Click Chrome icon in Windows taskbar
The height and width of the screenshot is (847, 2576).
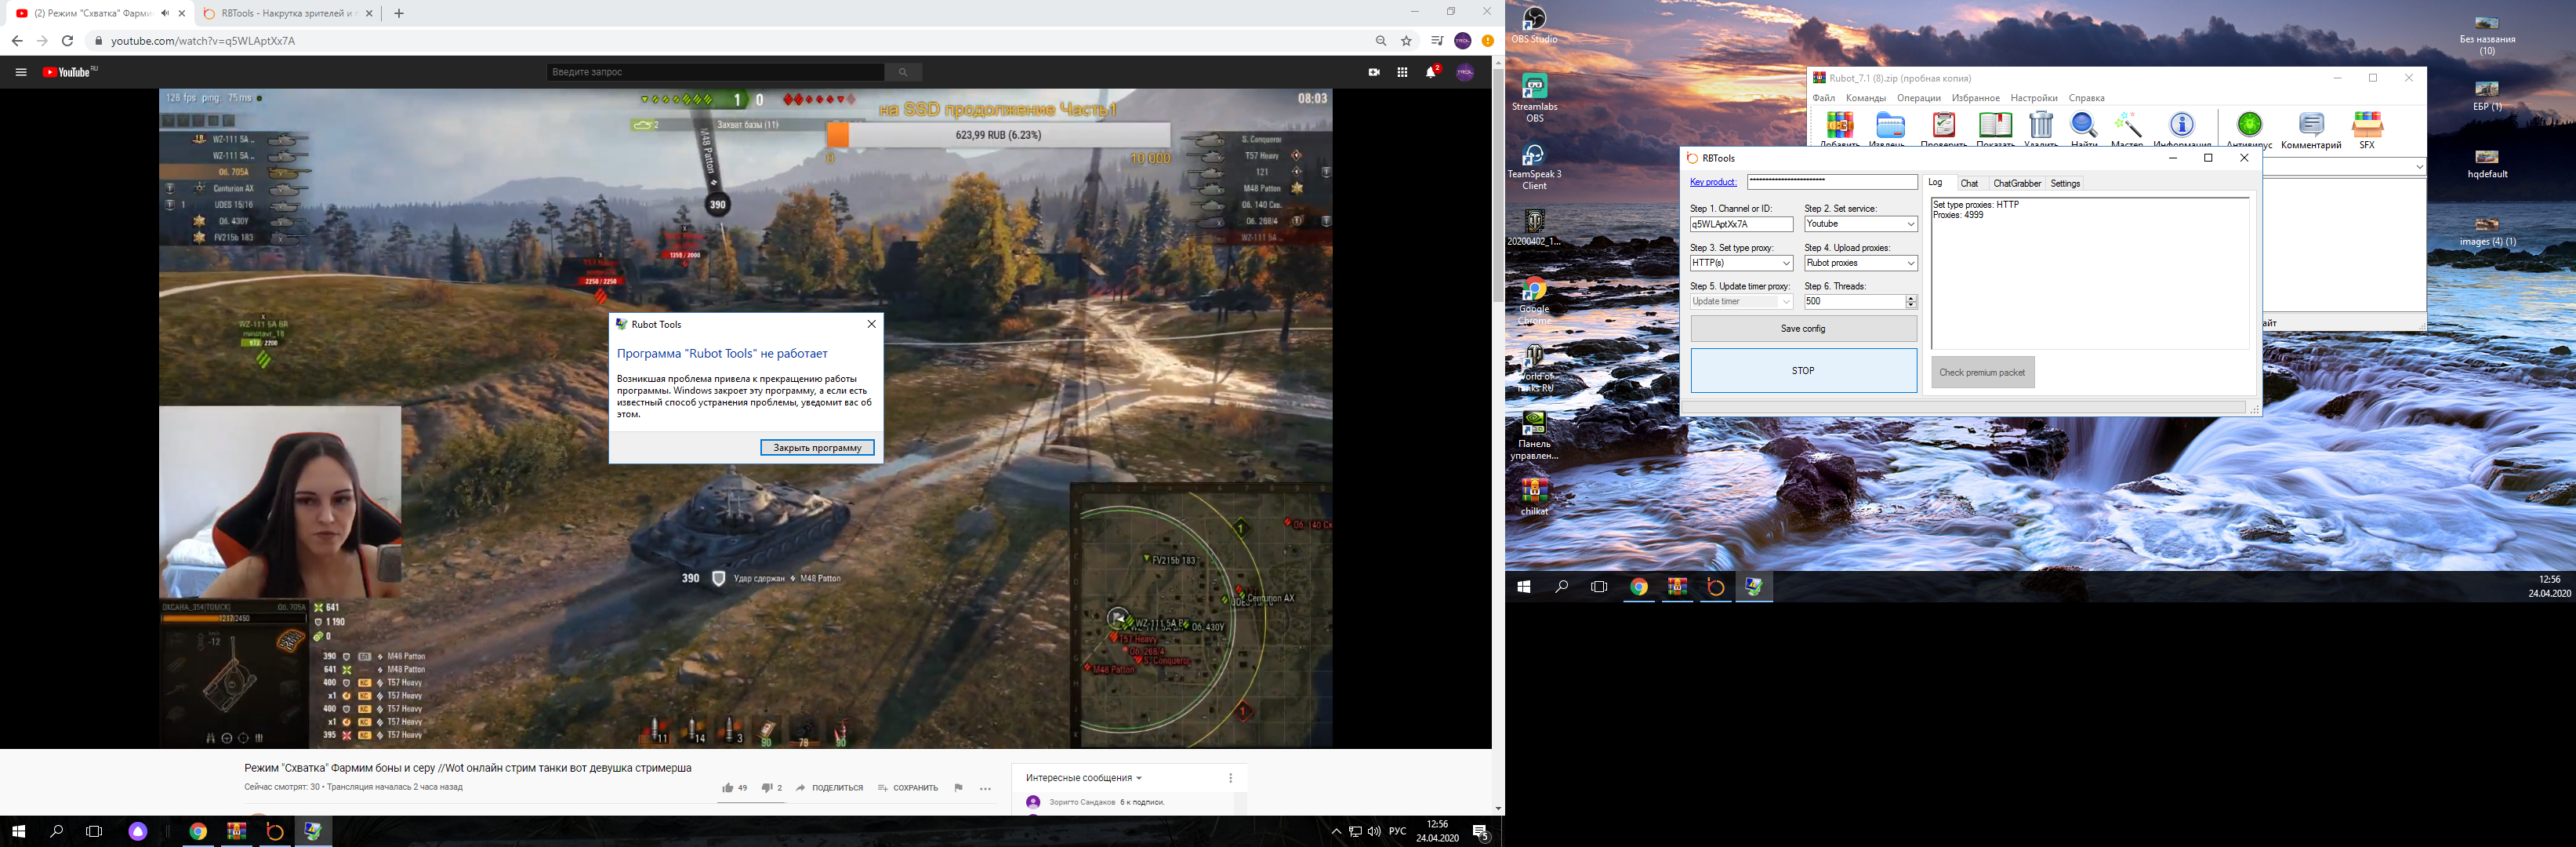point(198,831)
